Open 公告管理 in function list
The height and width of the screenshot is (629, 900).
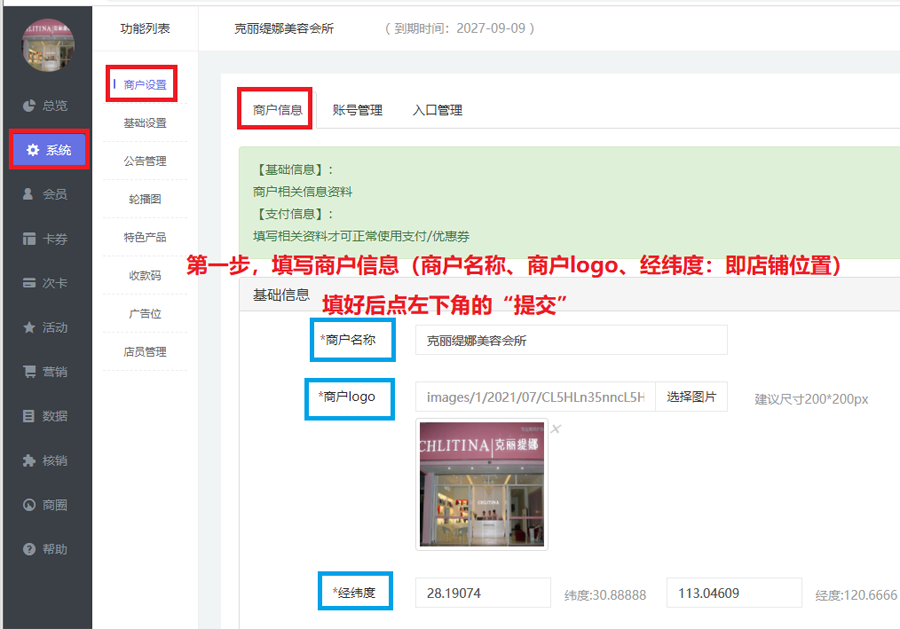(145, 161)
